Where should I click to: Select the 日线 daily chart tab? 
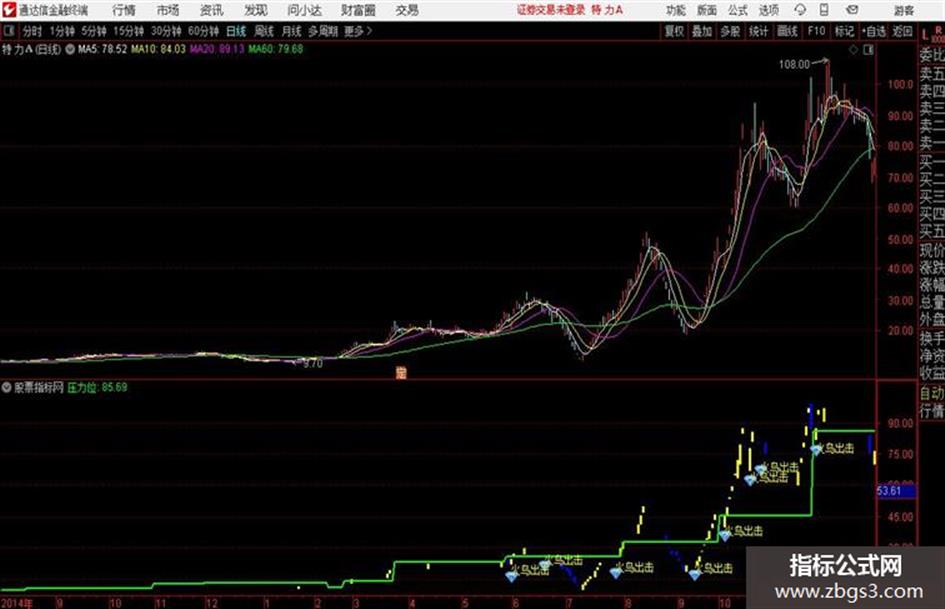pyautogui.click(x=236, y=31)
